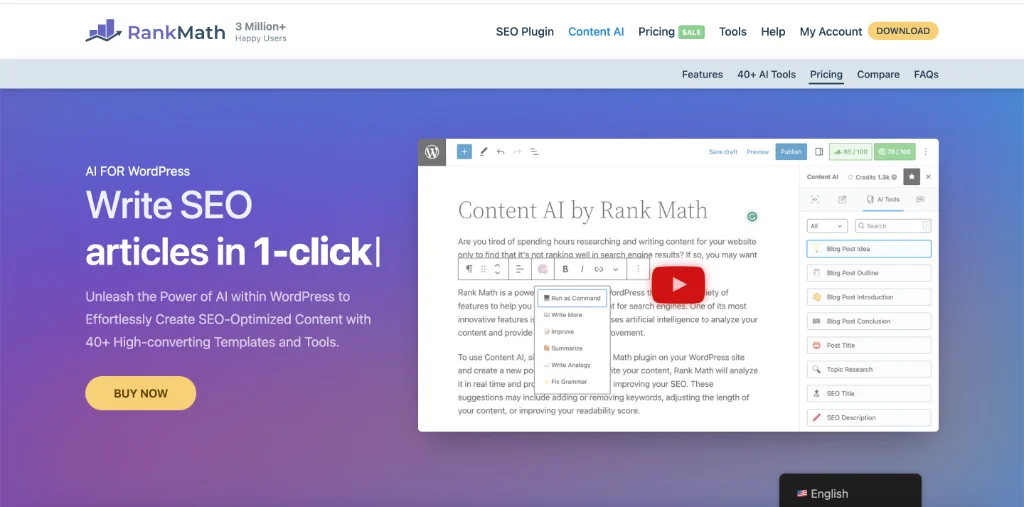Click the drag handle dots icon
This screenshot has height=507, width=1024.
click(x=484, y=269)
